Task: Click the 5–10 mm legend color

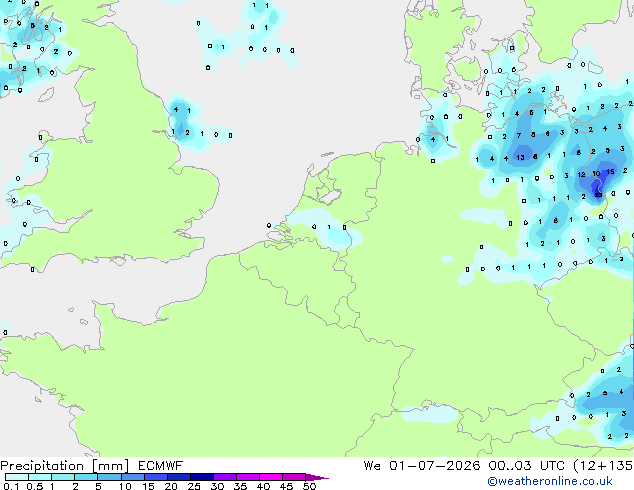Action: (x=109, y=477)
